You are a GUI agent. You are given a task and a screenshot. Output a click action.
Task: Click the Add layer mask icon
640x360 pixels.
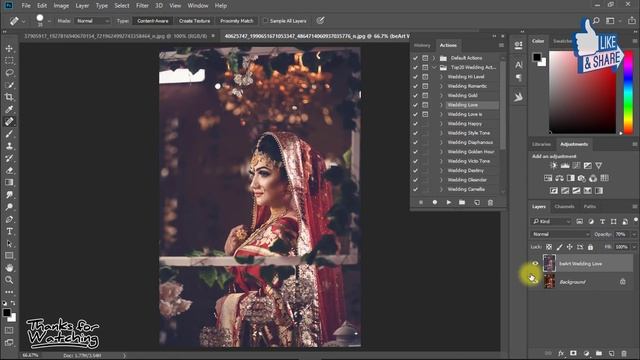coord(573,353)
